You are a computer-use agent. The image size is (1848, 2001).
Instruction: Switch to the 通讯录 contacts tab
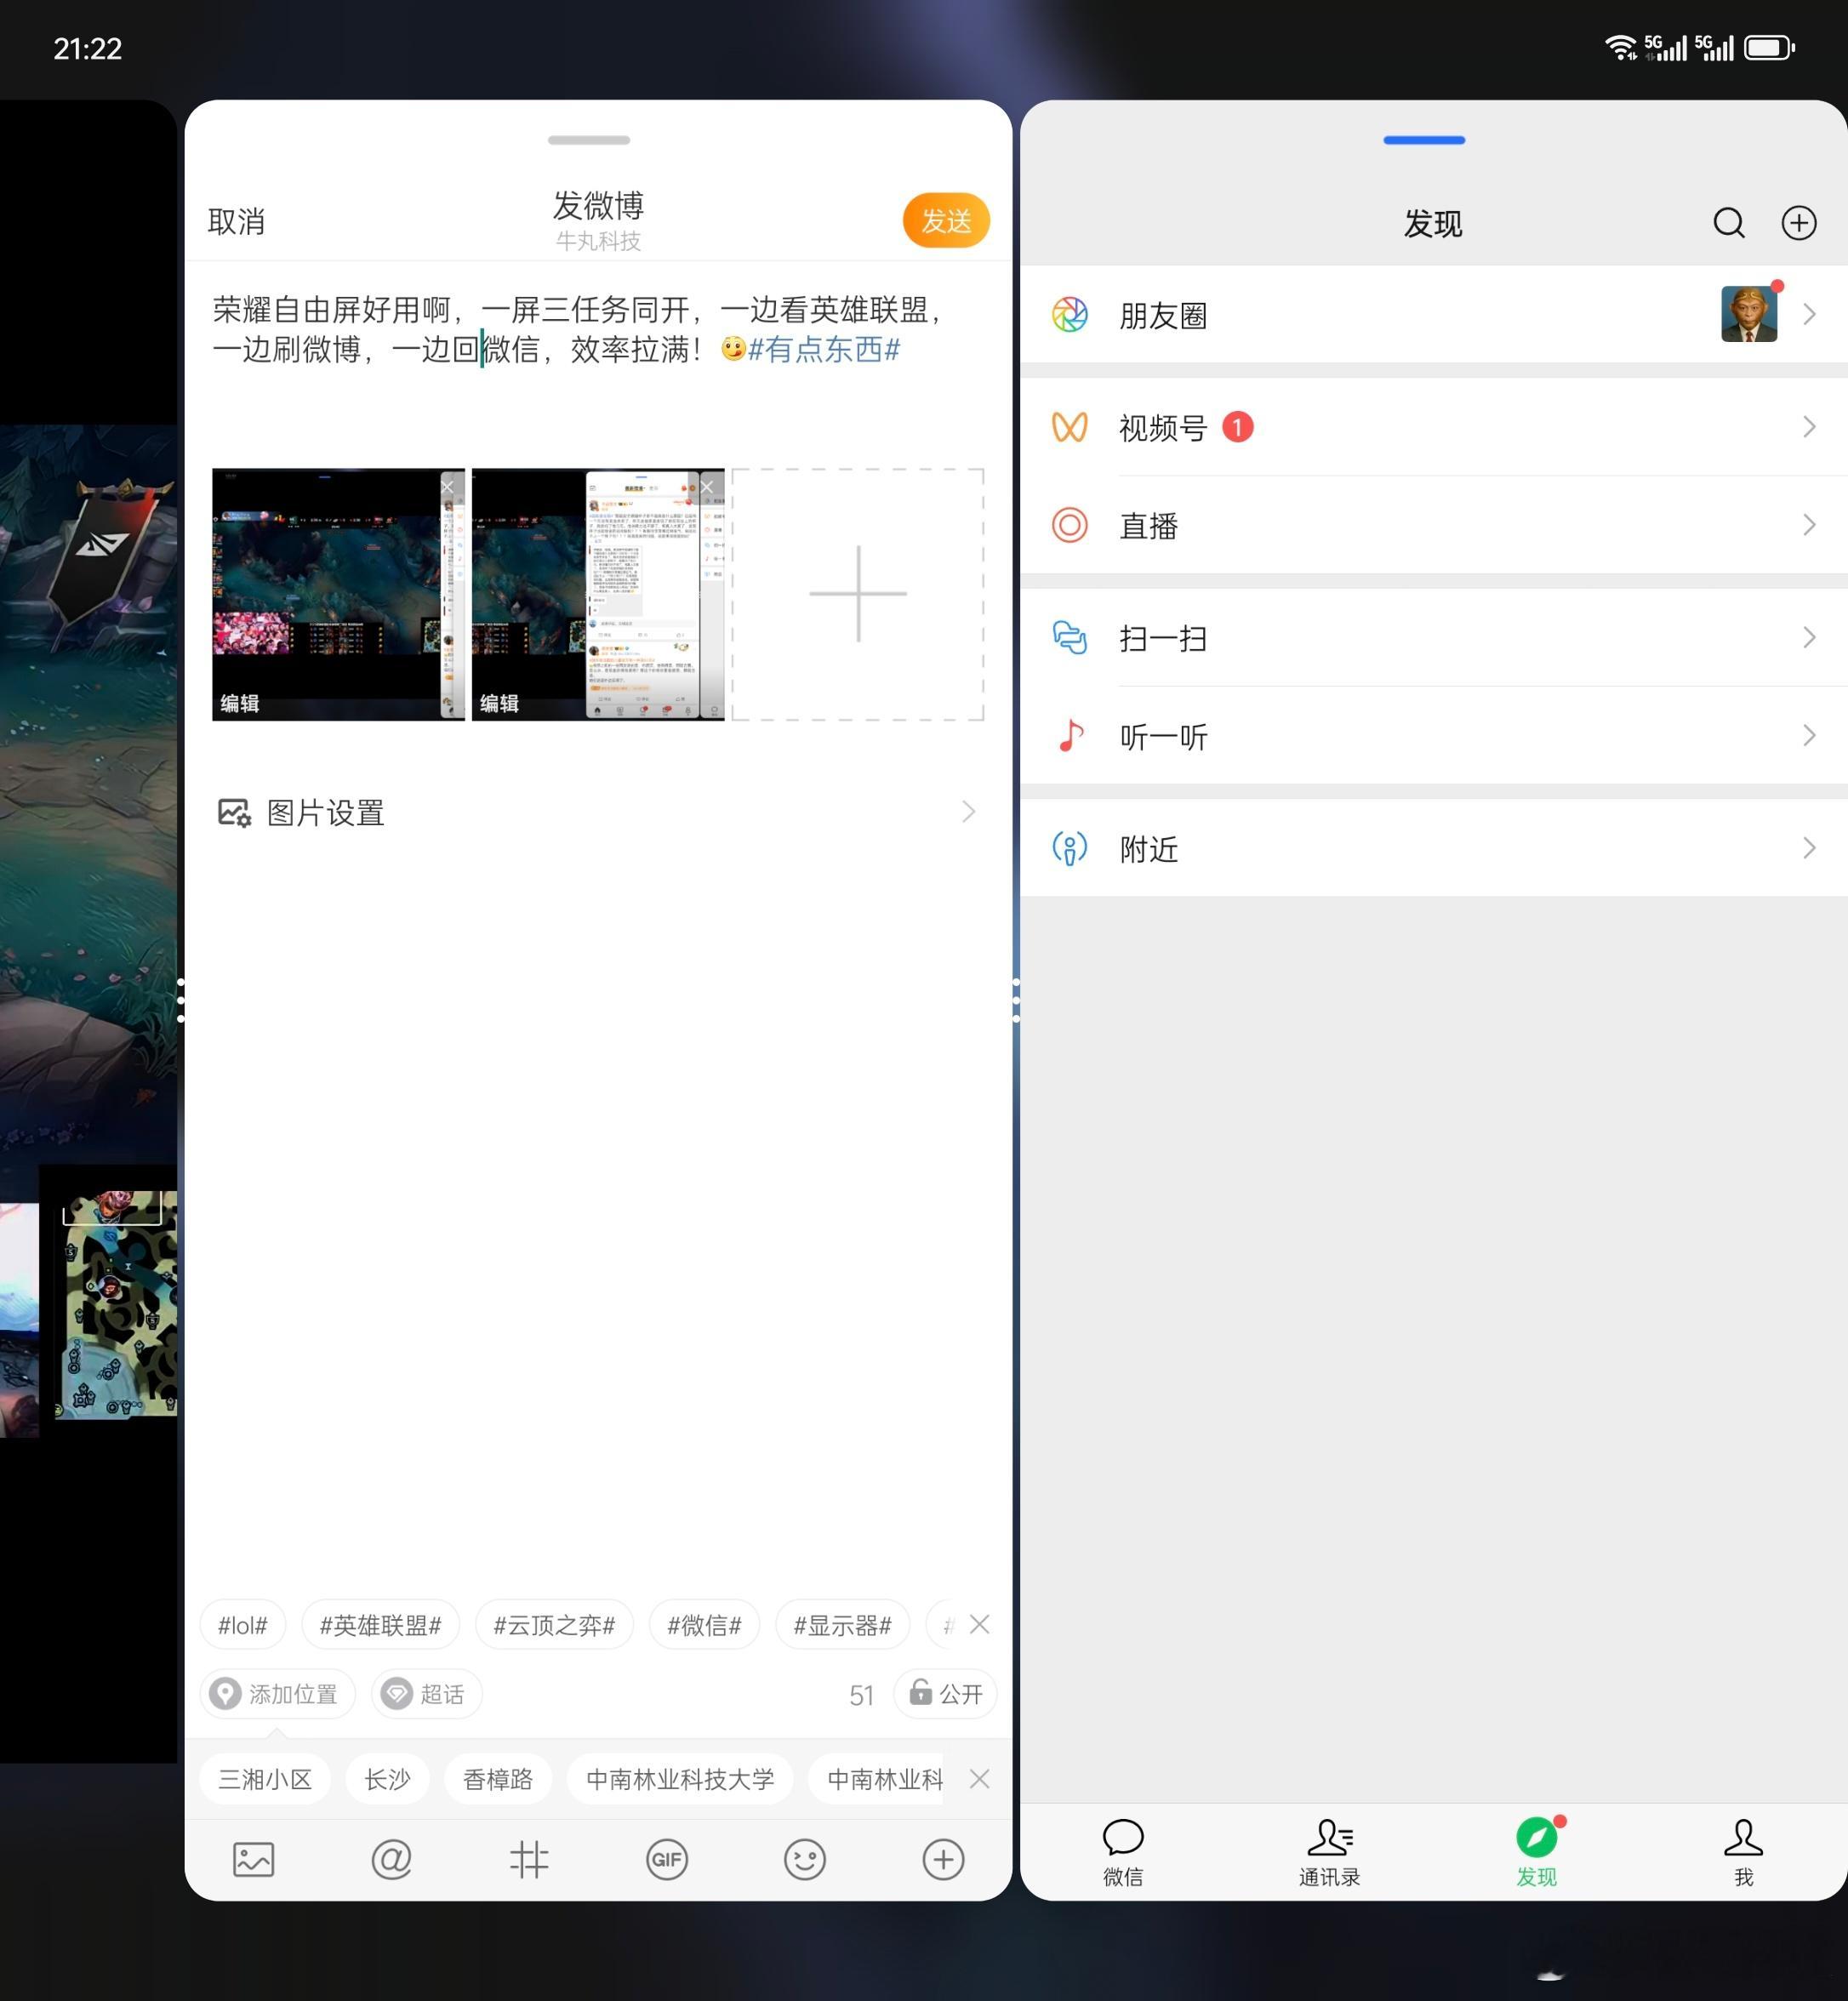click(1330, 1852)
